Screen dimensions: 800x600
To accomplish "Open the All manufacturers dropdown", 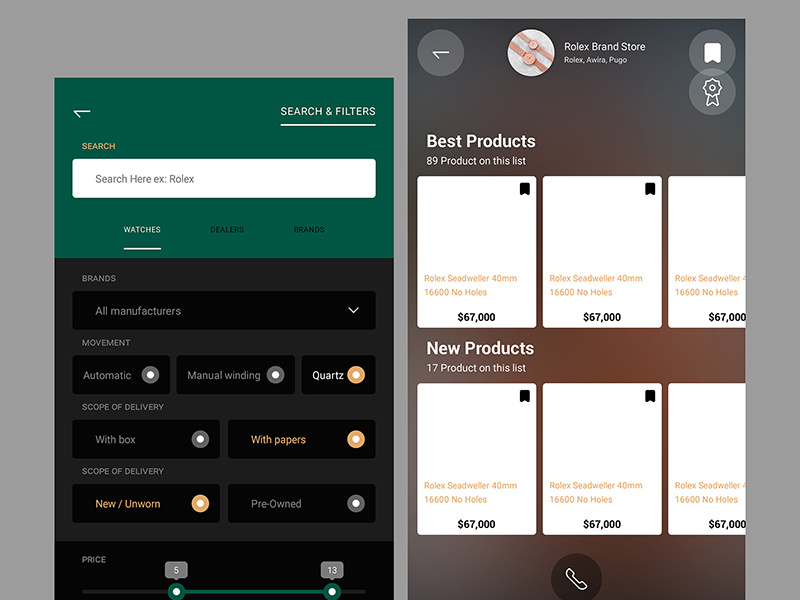I will point(224,311).
